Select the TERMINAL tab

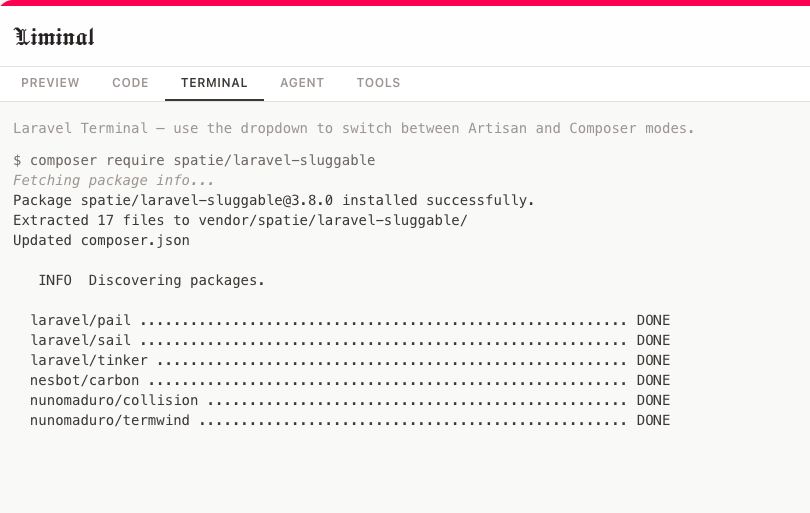point(214,83)
